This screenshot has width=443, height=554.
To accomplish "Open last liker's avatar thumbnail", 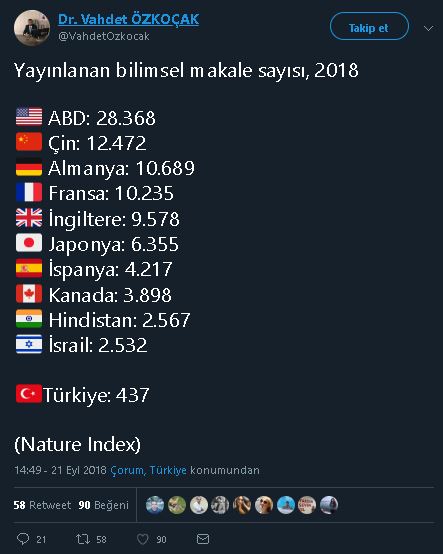I will click(x=329, y=505).
